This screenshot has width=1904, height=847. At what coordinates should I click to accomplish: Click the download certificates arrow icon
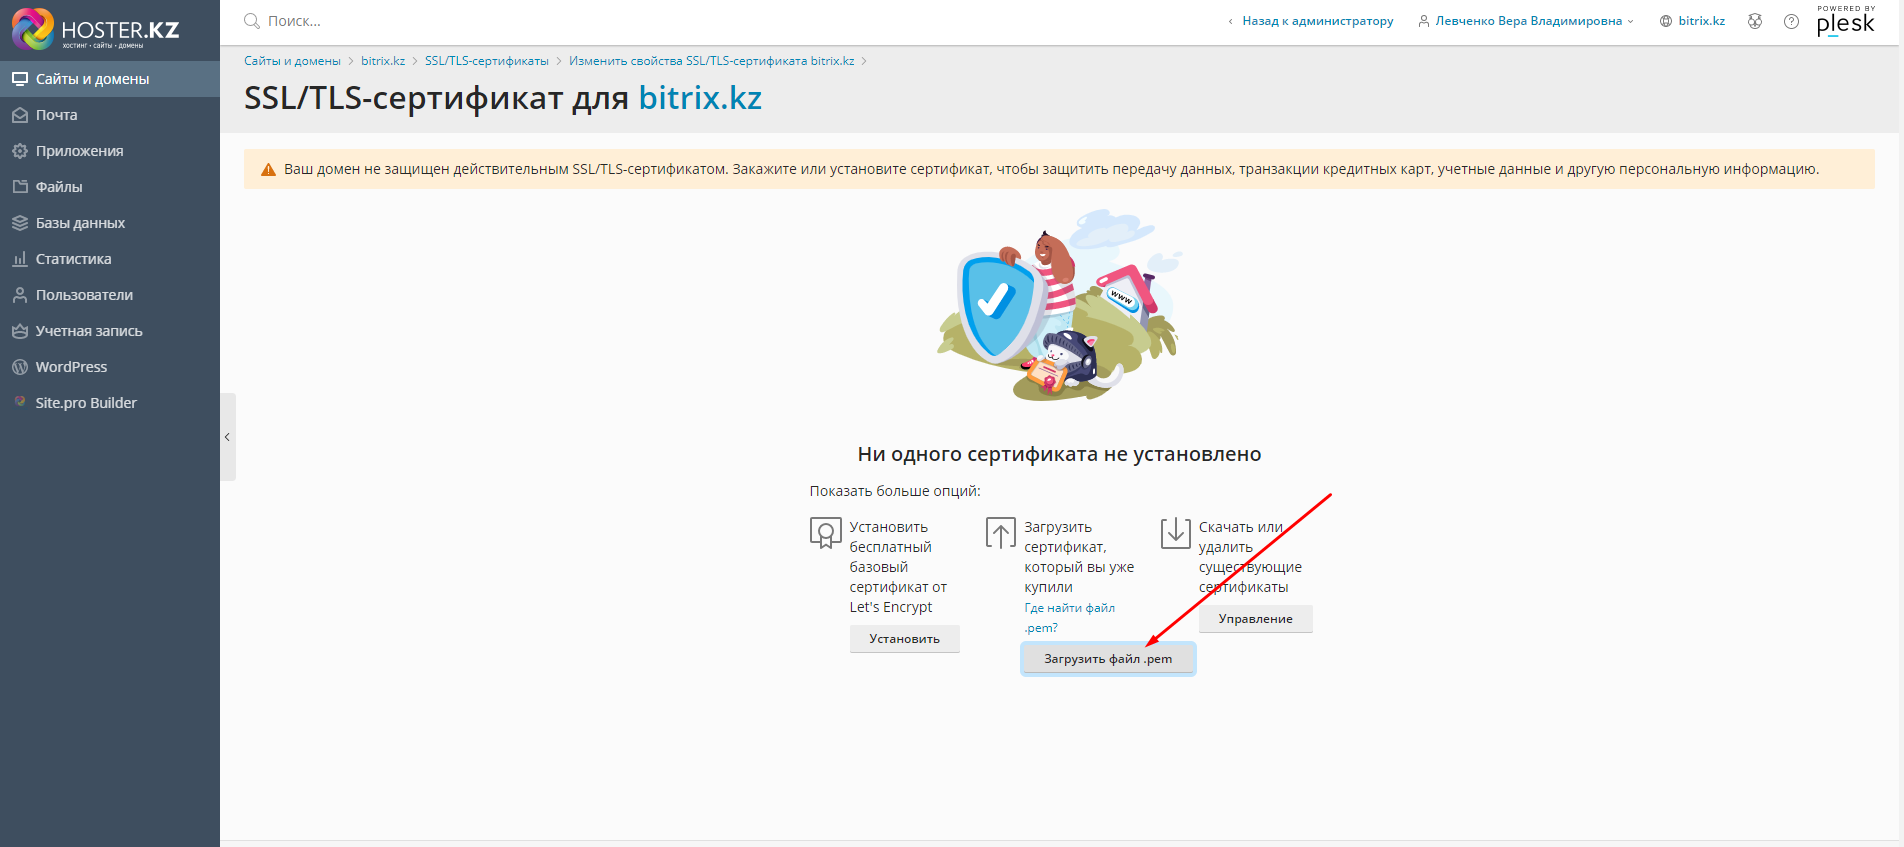click(1175, 533)
